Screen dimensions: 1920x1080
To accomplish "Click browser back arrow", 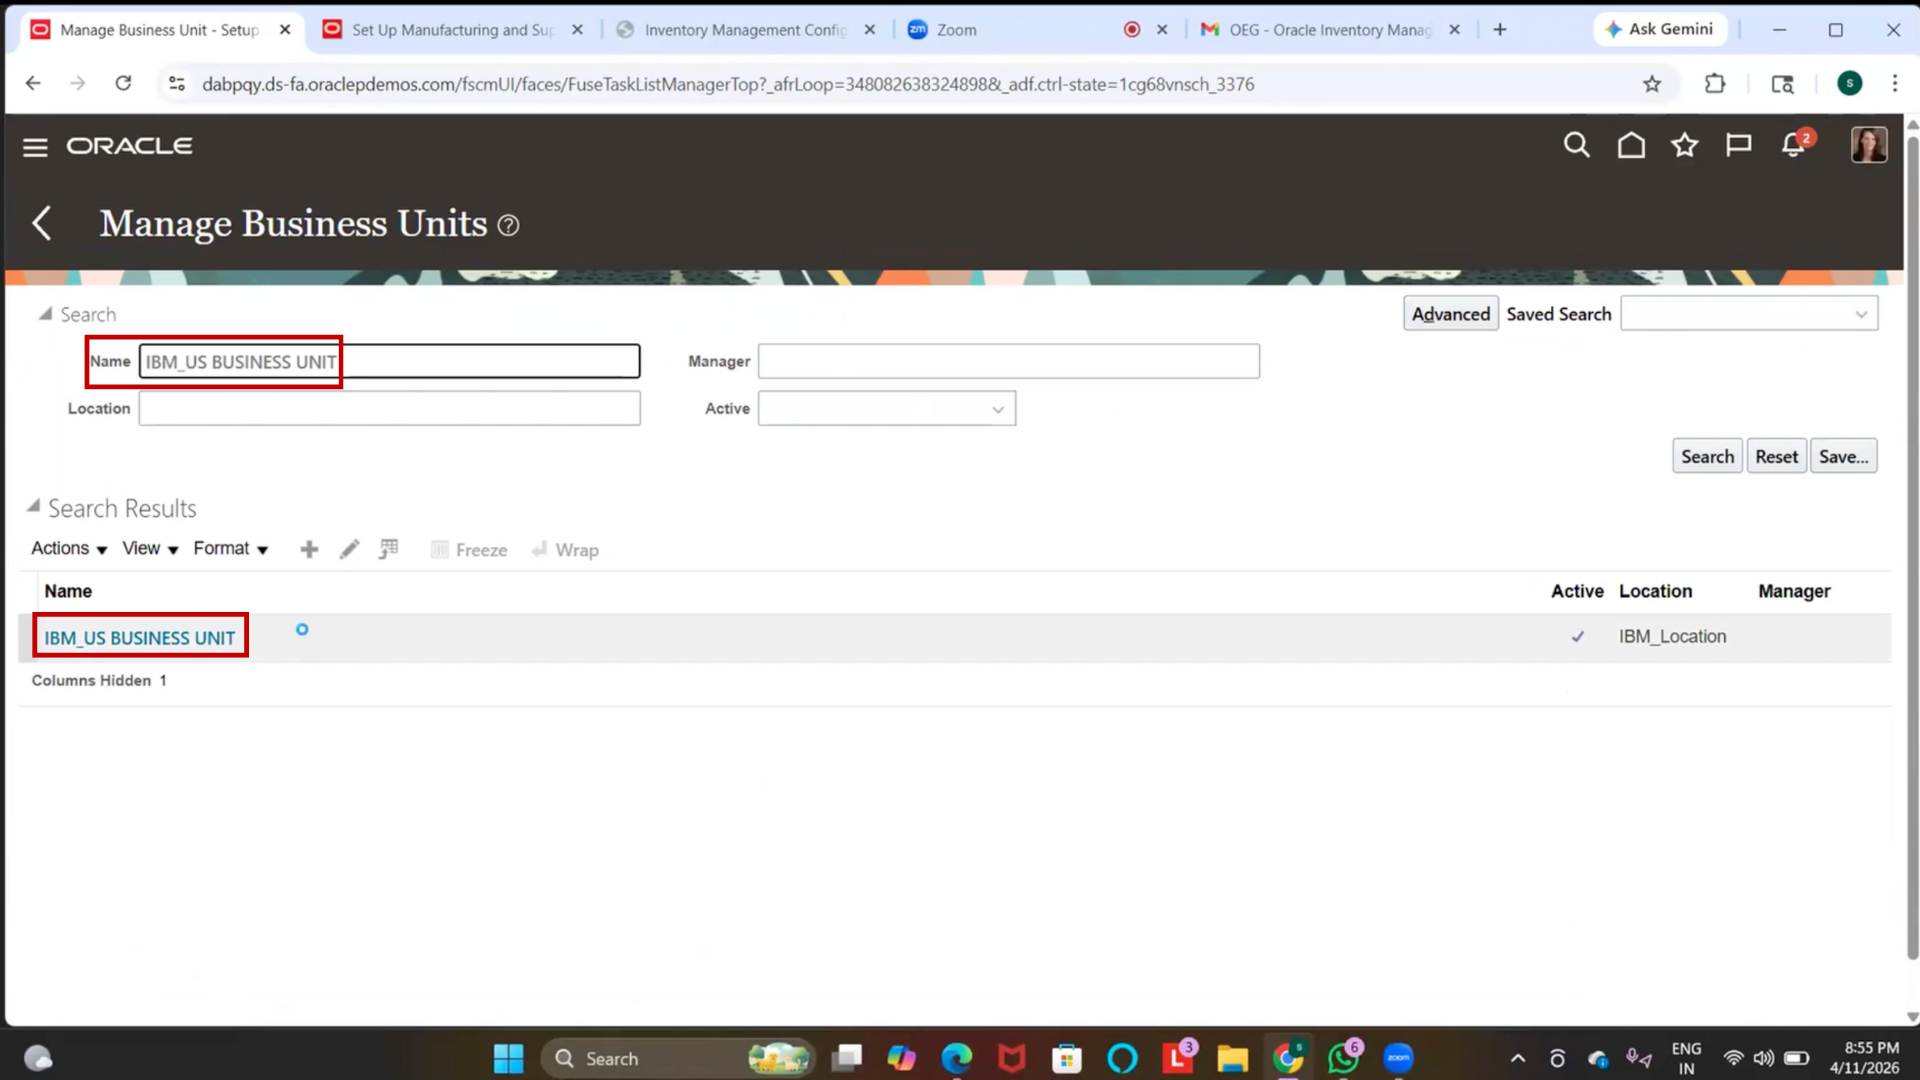I will pyautogui.click(x=33, y=84).
